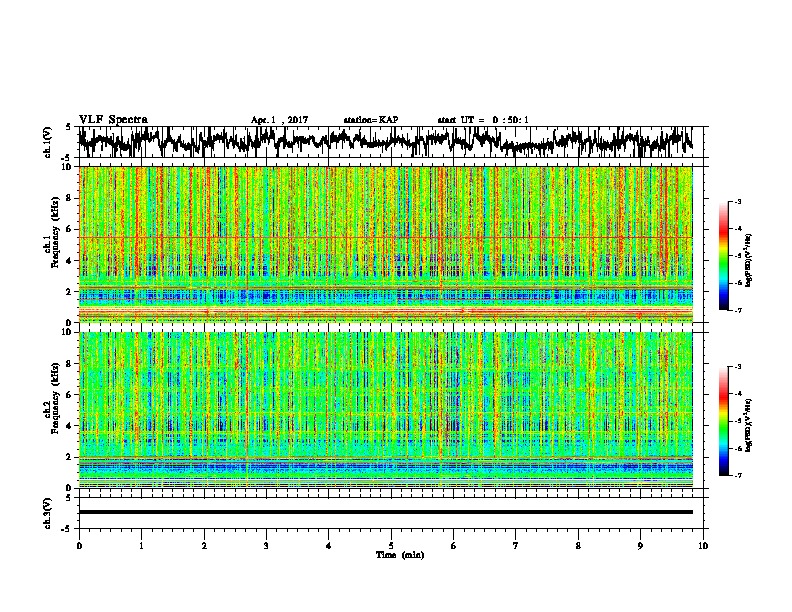Click the "Time (min)" axis label
Image resolution: width=792 pixels, height=612 pixels.
coord(400,555)
